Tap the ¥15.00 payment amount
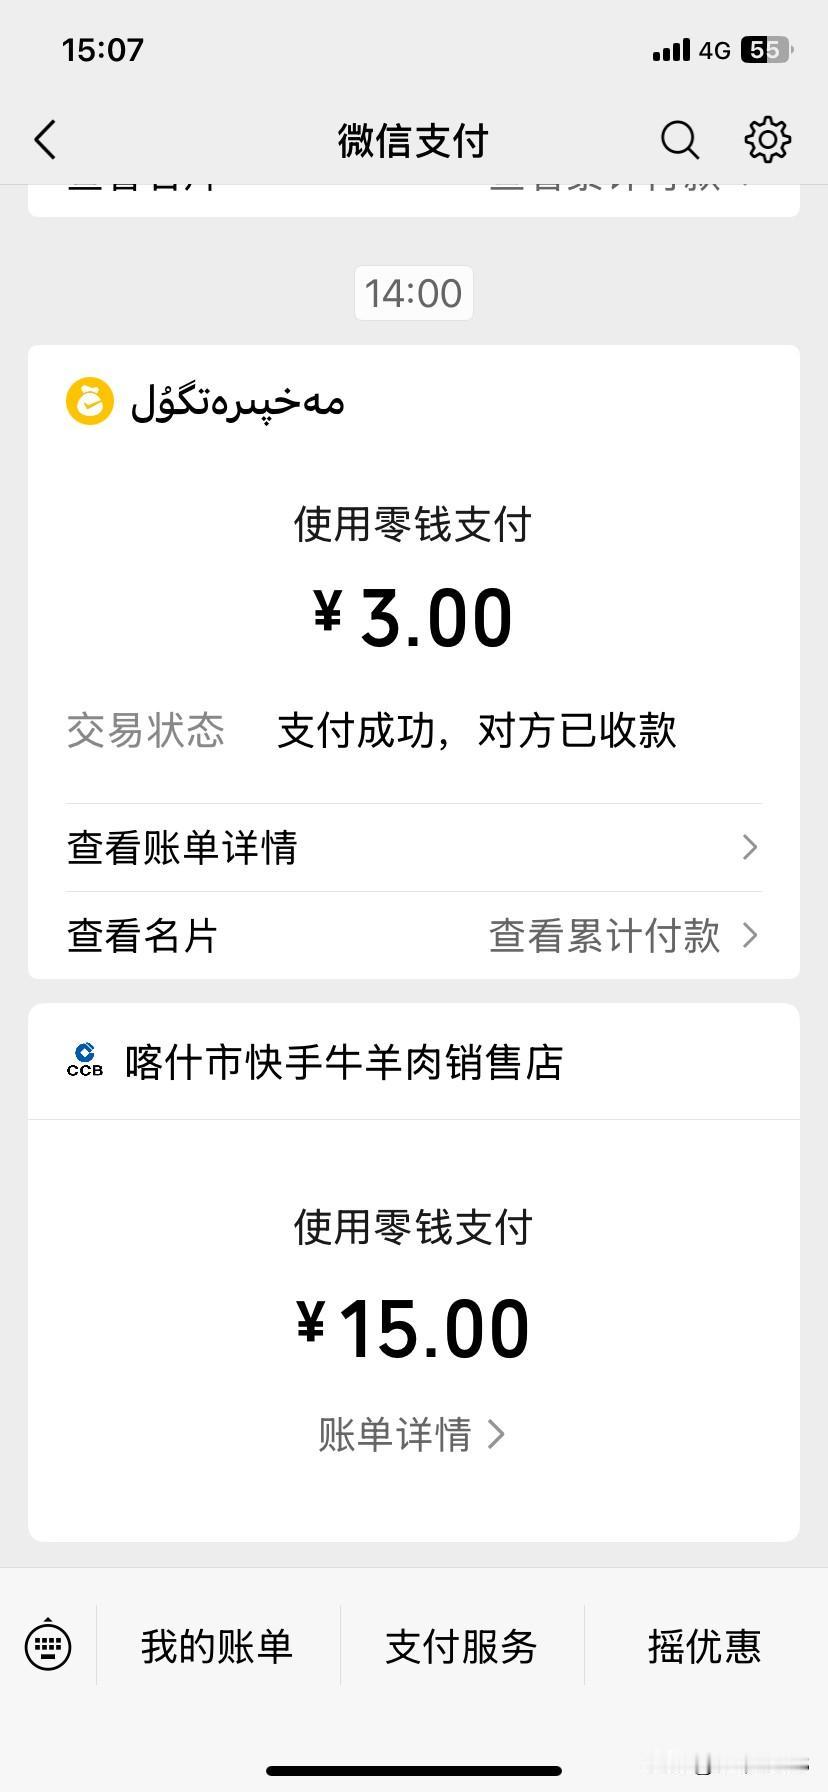Screen dimensions: 828x1792 (x=413, y=1329)
